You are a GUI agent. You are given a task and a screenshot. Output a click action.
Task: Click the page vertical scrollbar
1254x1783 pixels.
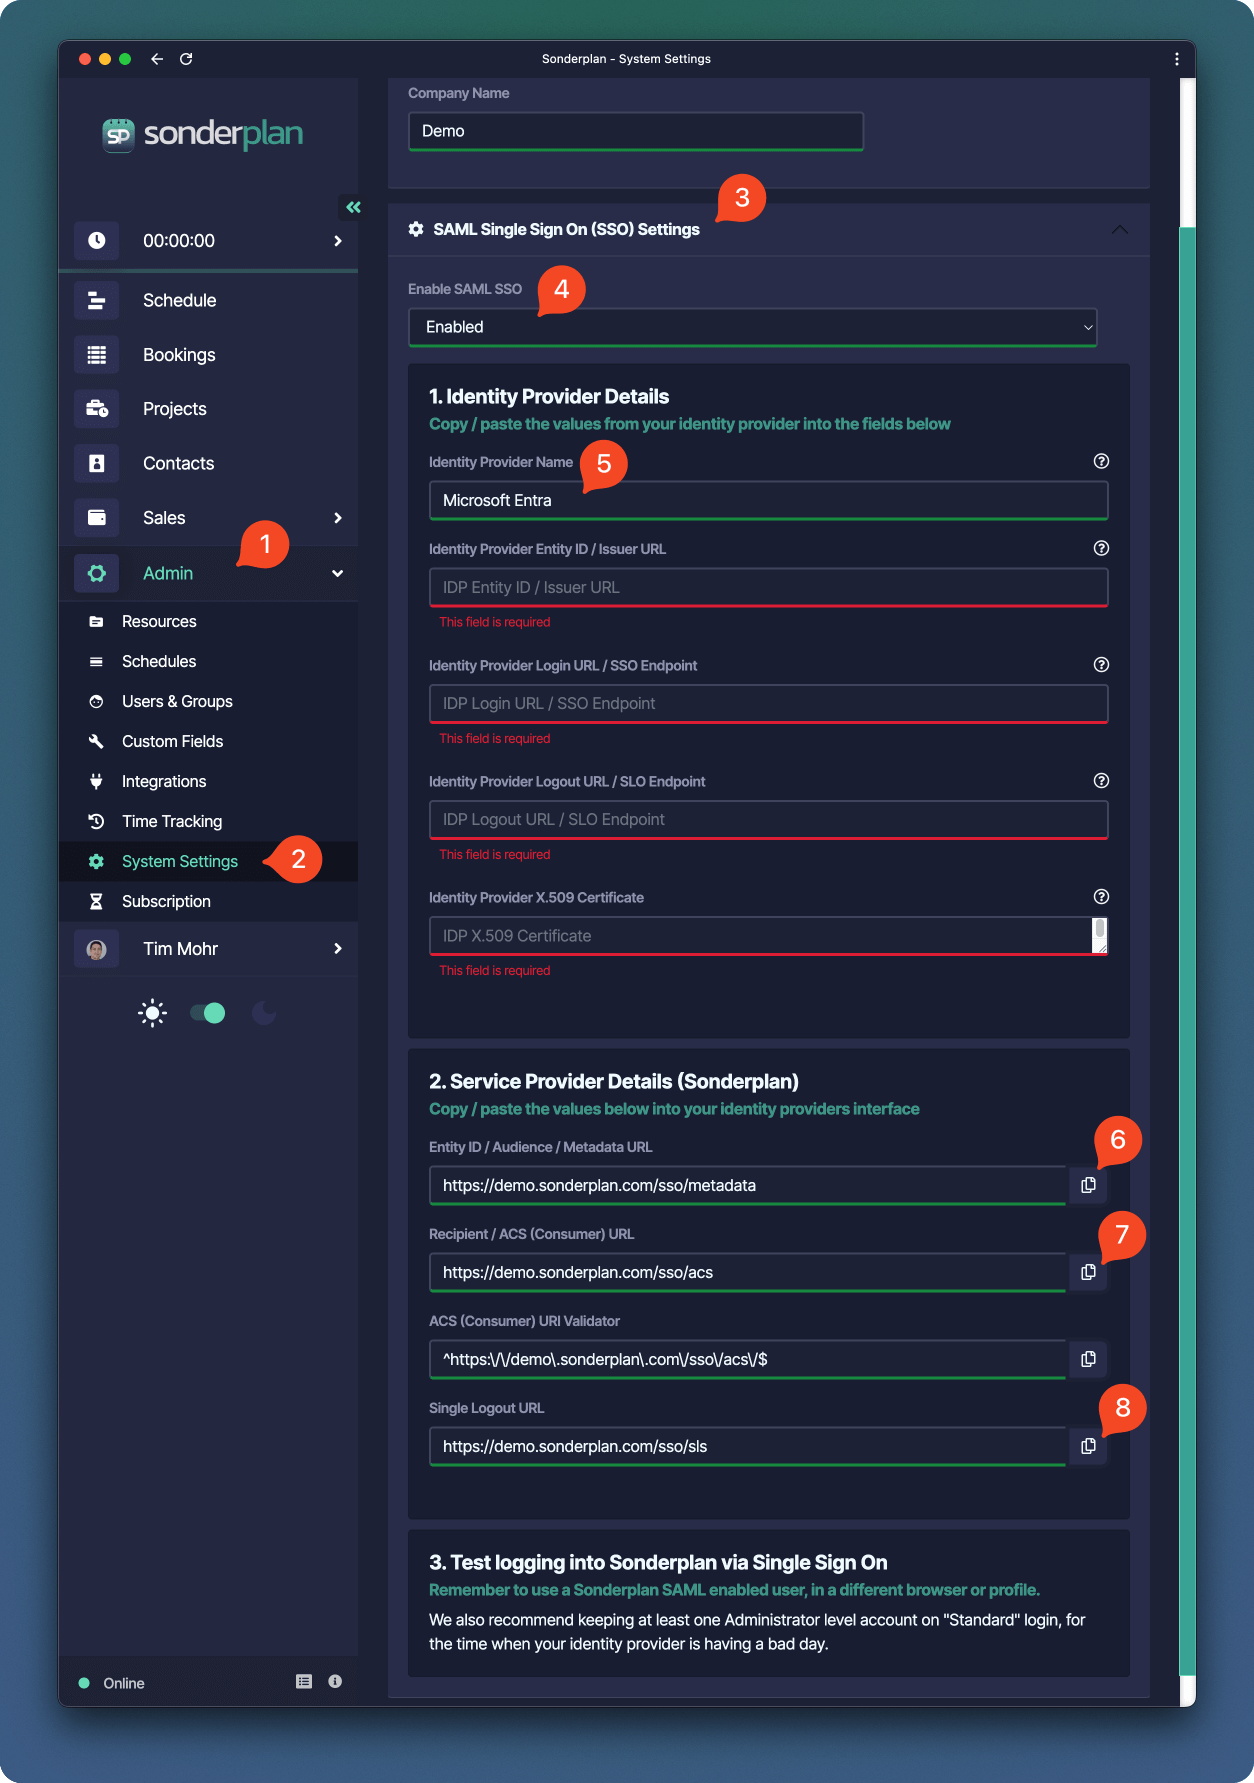tap(1187, 950)
